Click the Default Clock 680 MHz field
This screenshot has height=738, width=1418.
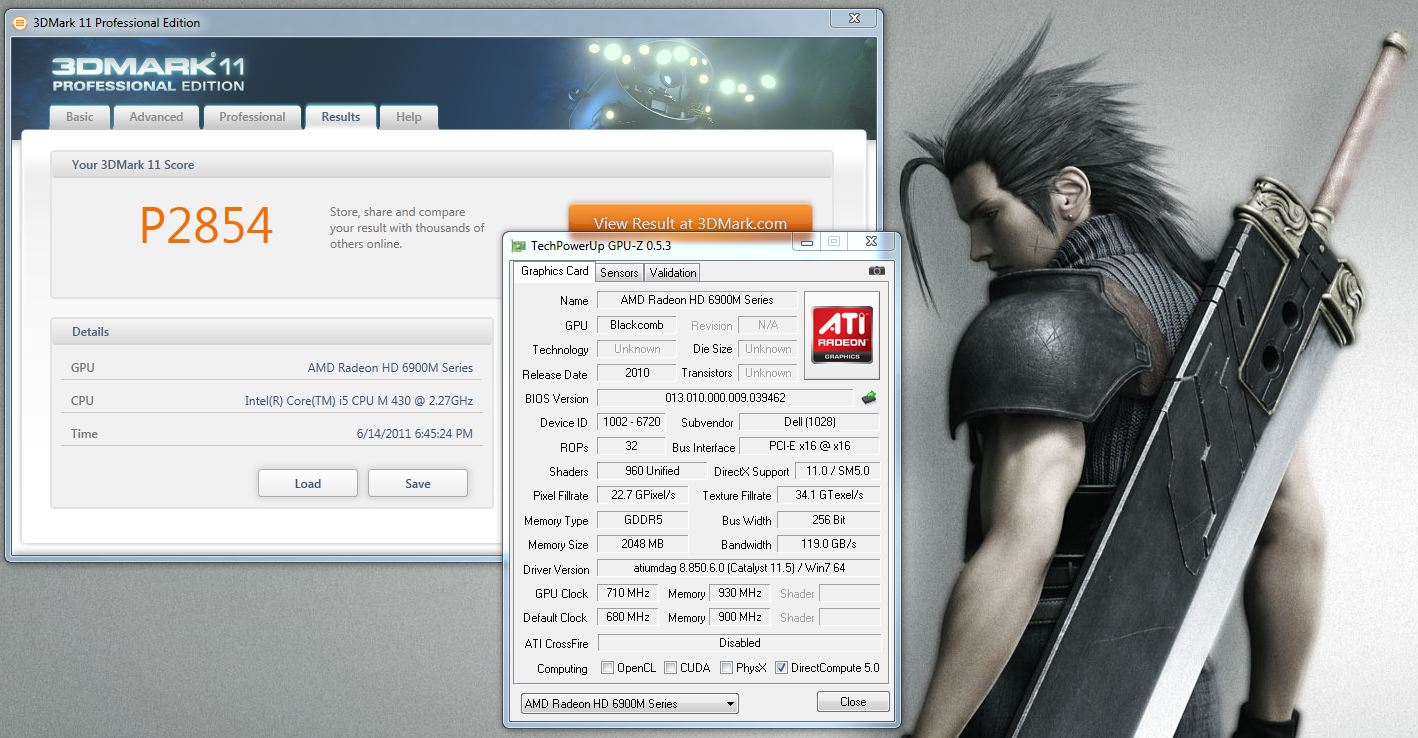627,617
